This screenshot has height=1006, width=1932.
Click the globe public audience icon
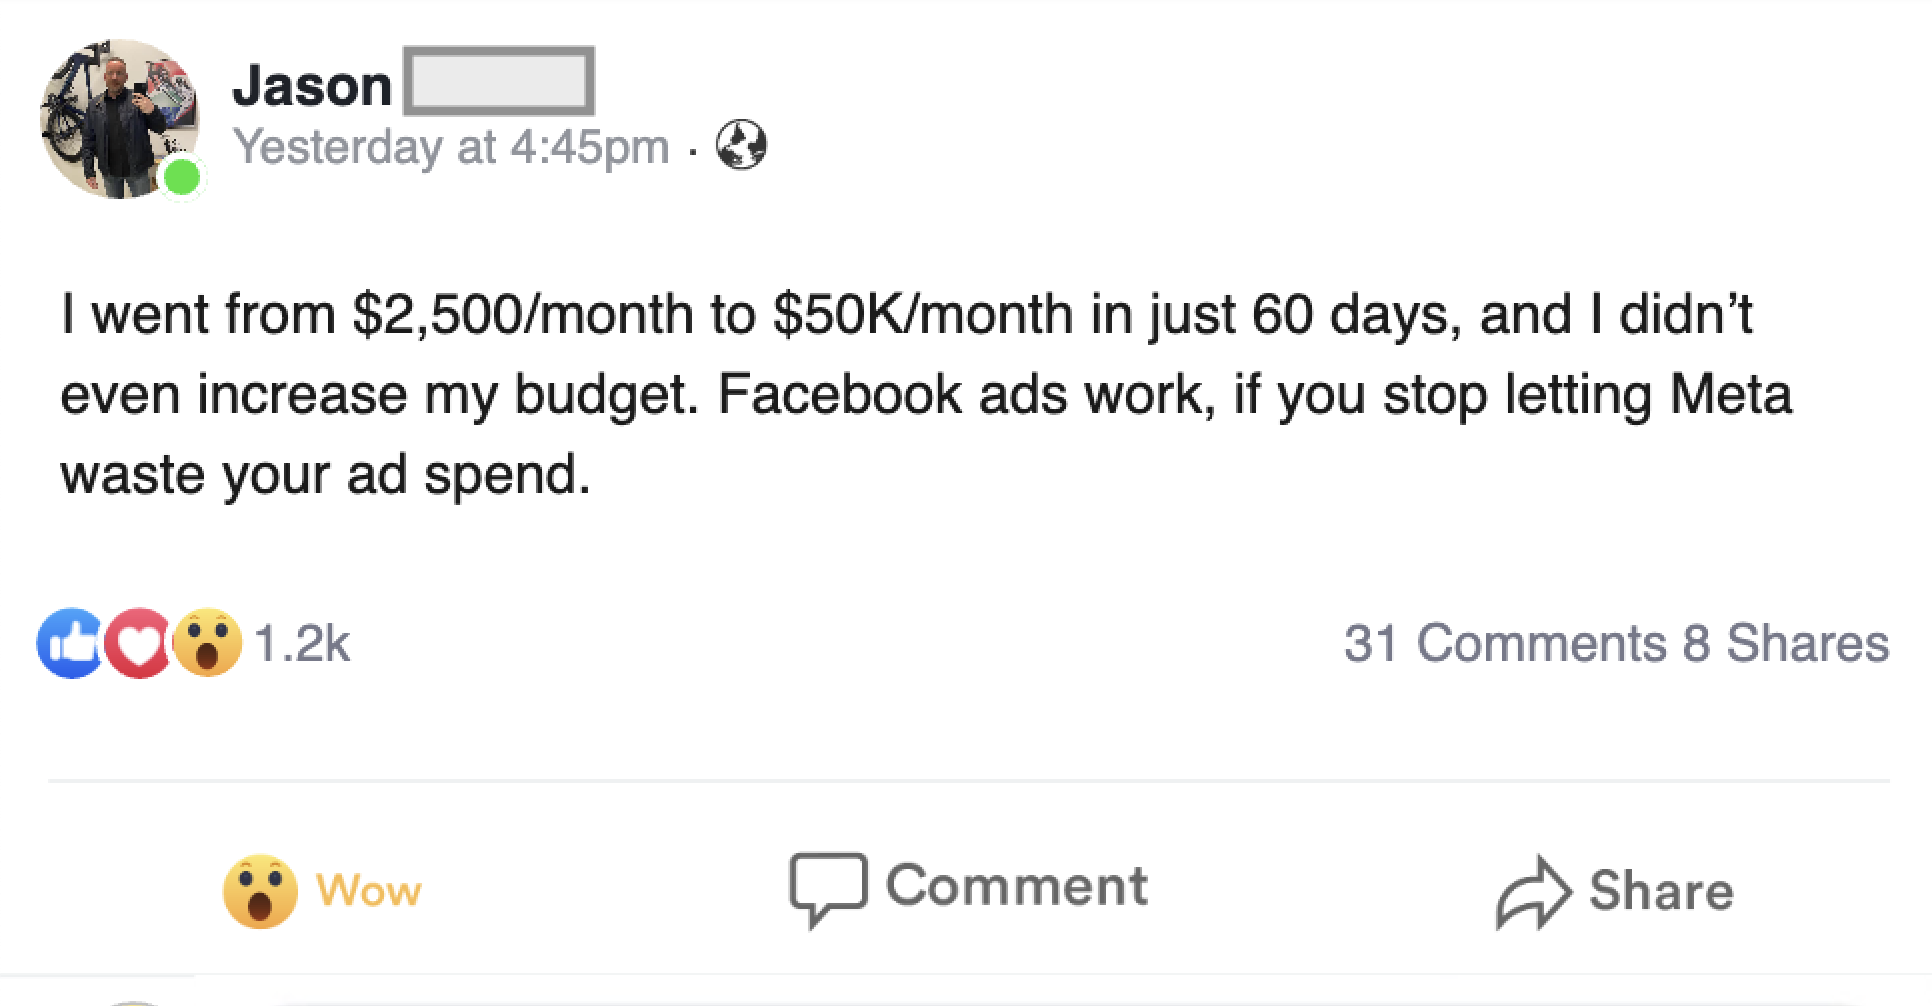pyautogui.click(x=741, y=145)
